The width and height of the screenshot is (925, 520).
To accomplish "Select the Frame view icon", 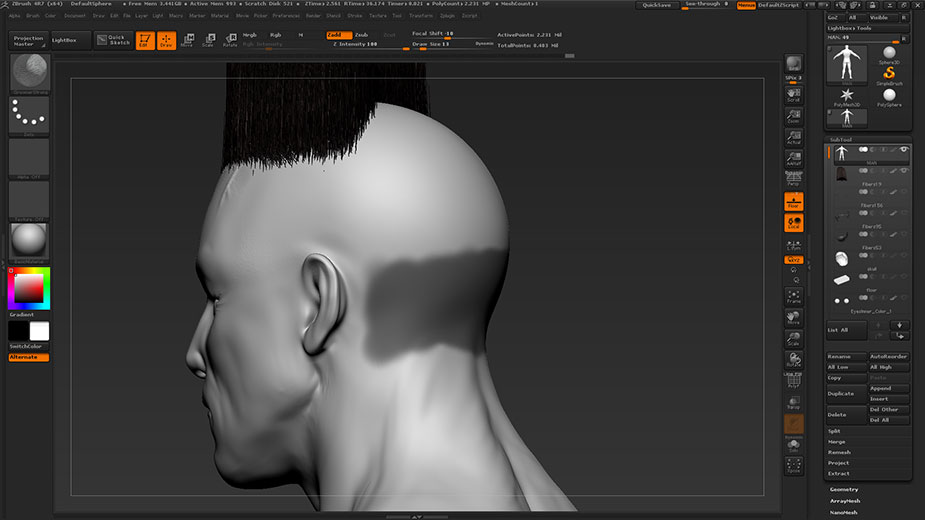I will (x=793, y=296).
